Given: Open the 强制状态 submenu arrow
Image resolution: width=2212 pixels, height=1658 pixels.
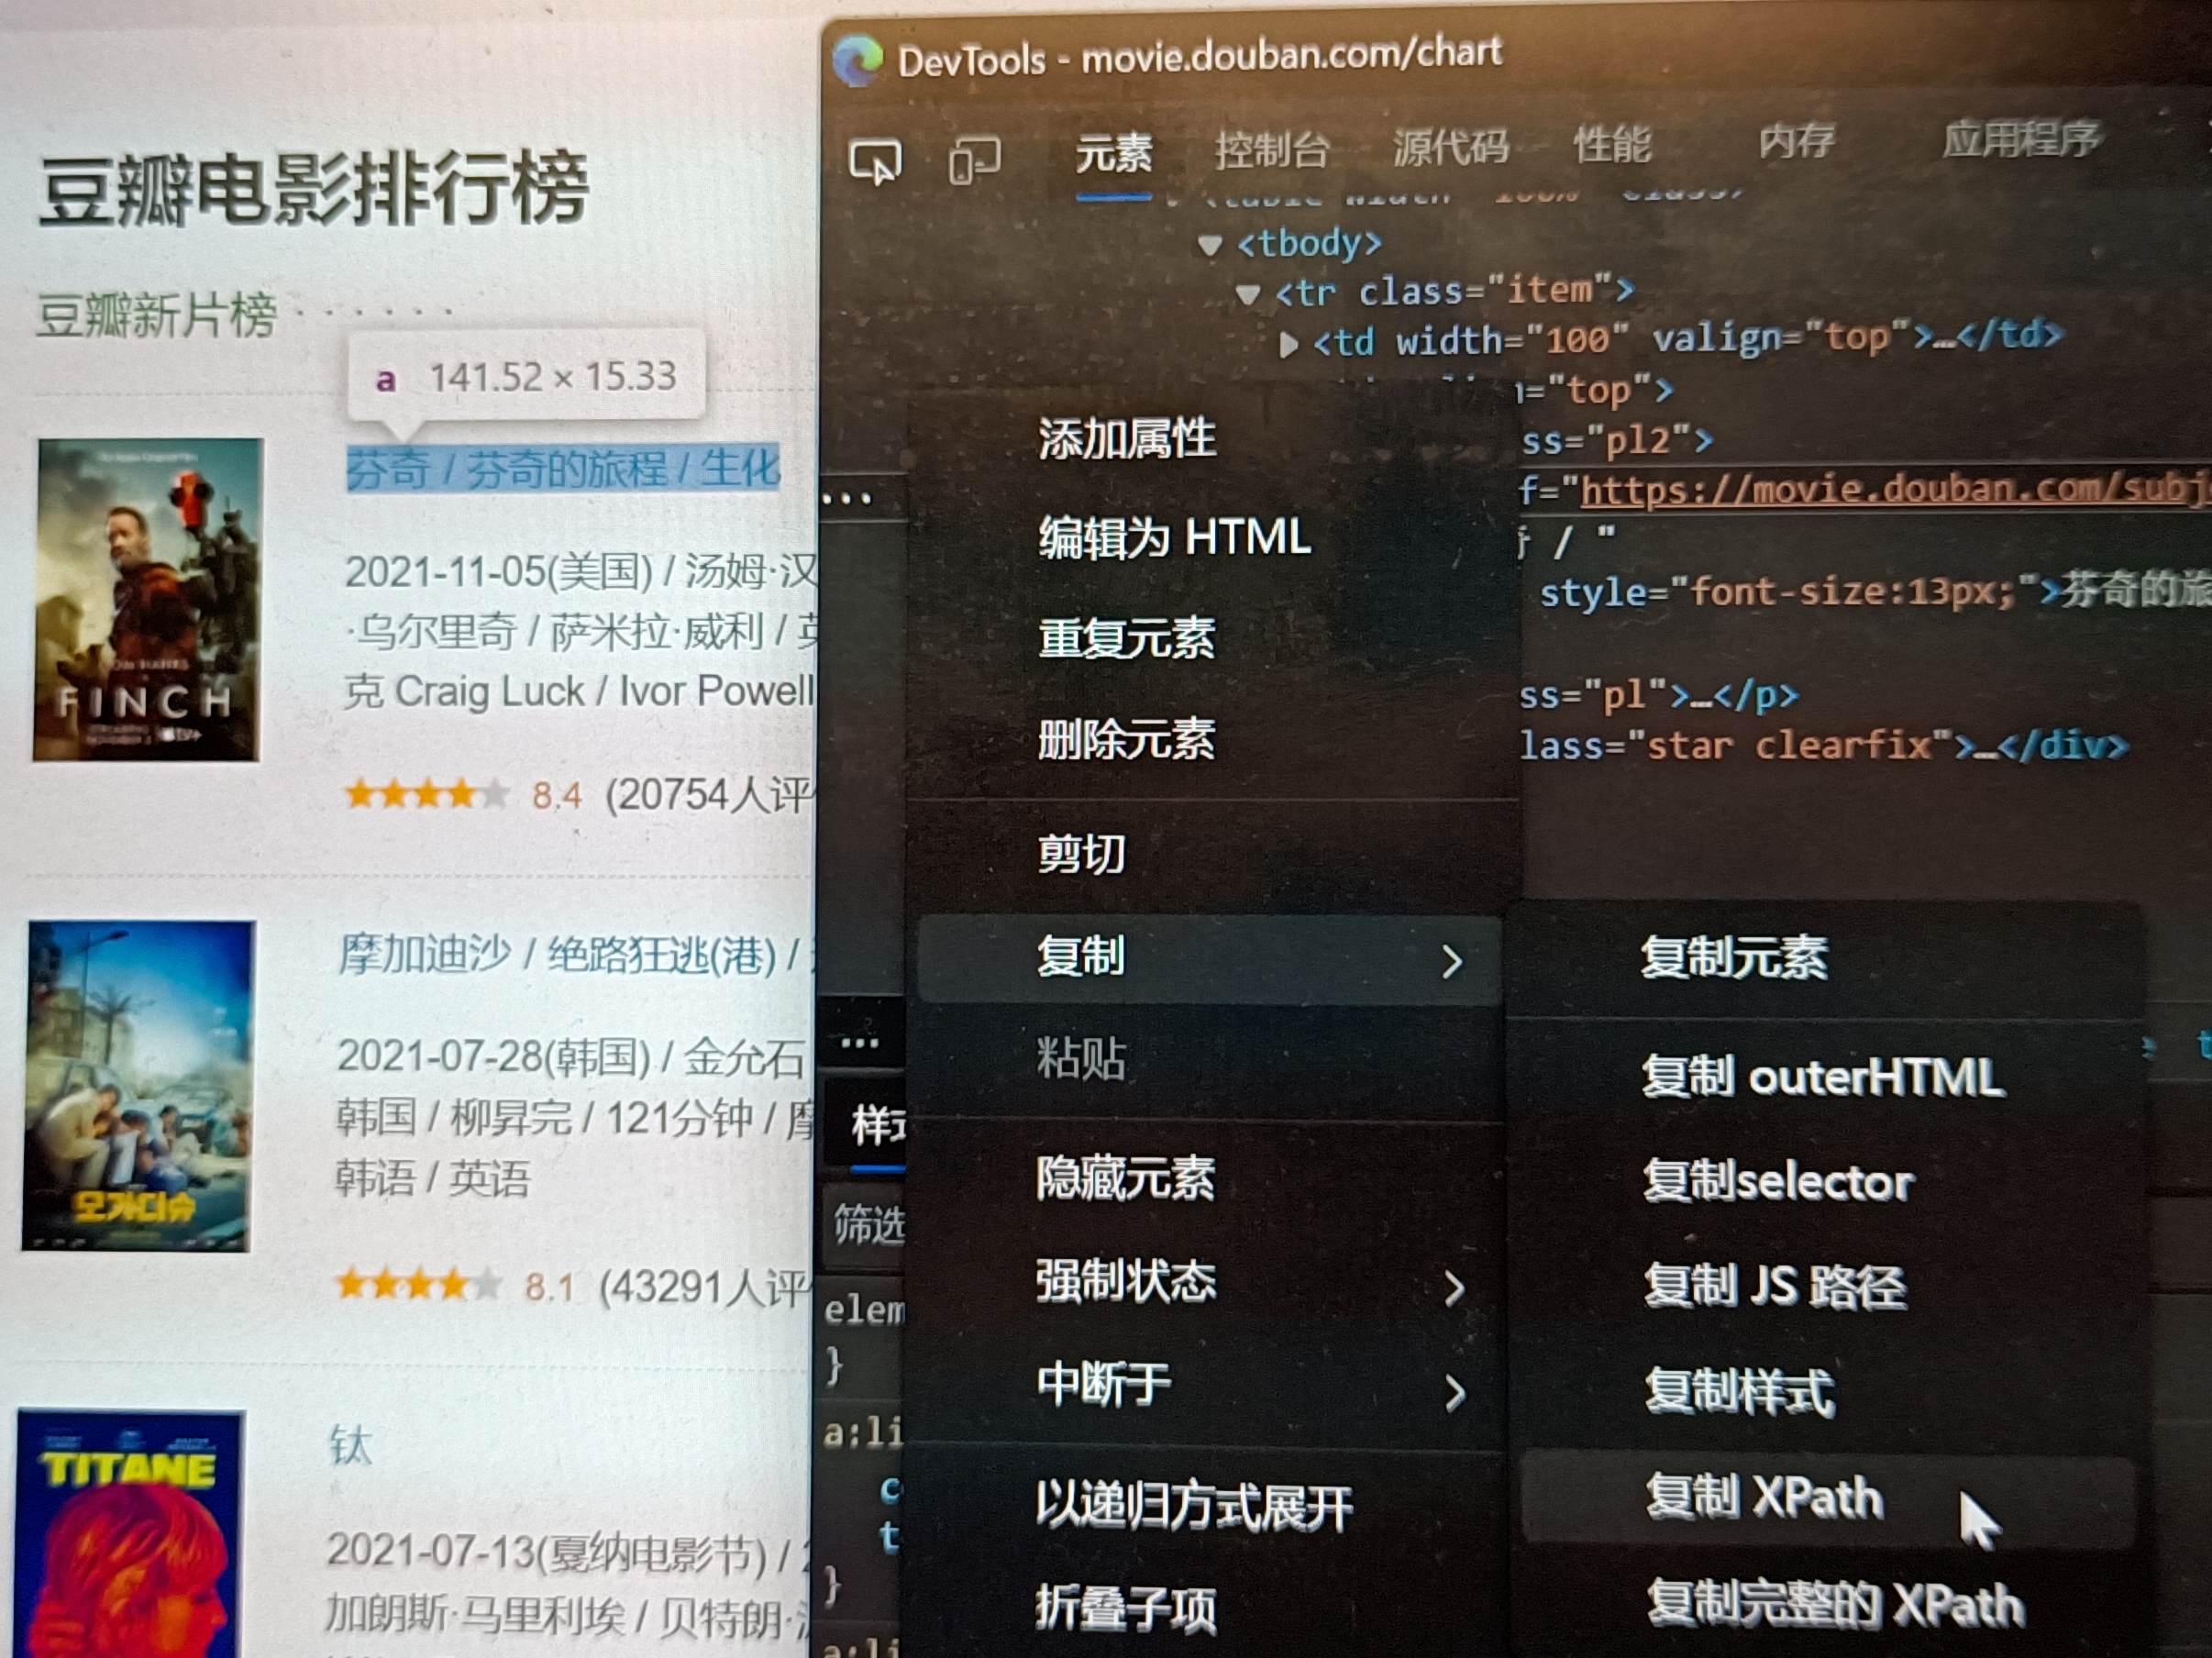Looking at the screenshot, I should pos(1454,1289).
